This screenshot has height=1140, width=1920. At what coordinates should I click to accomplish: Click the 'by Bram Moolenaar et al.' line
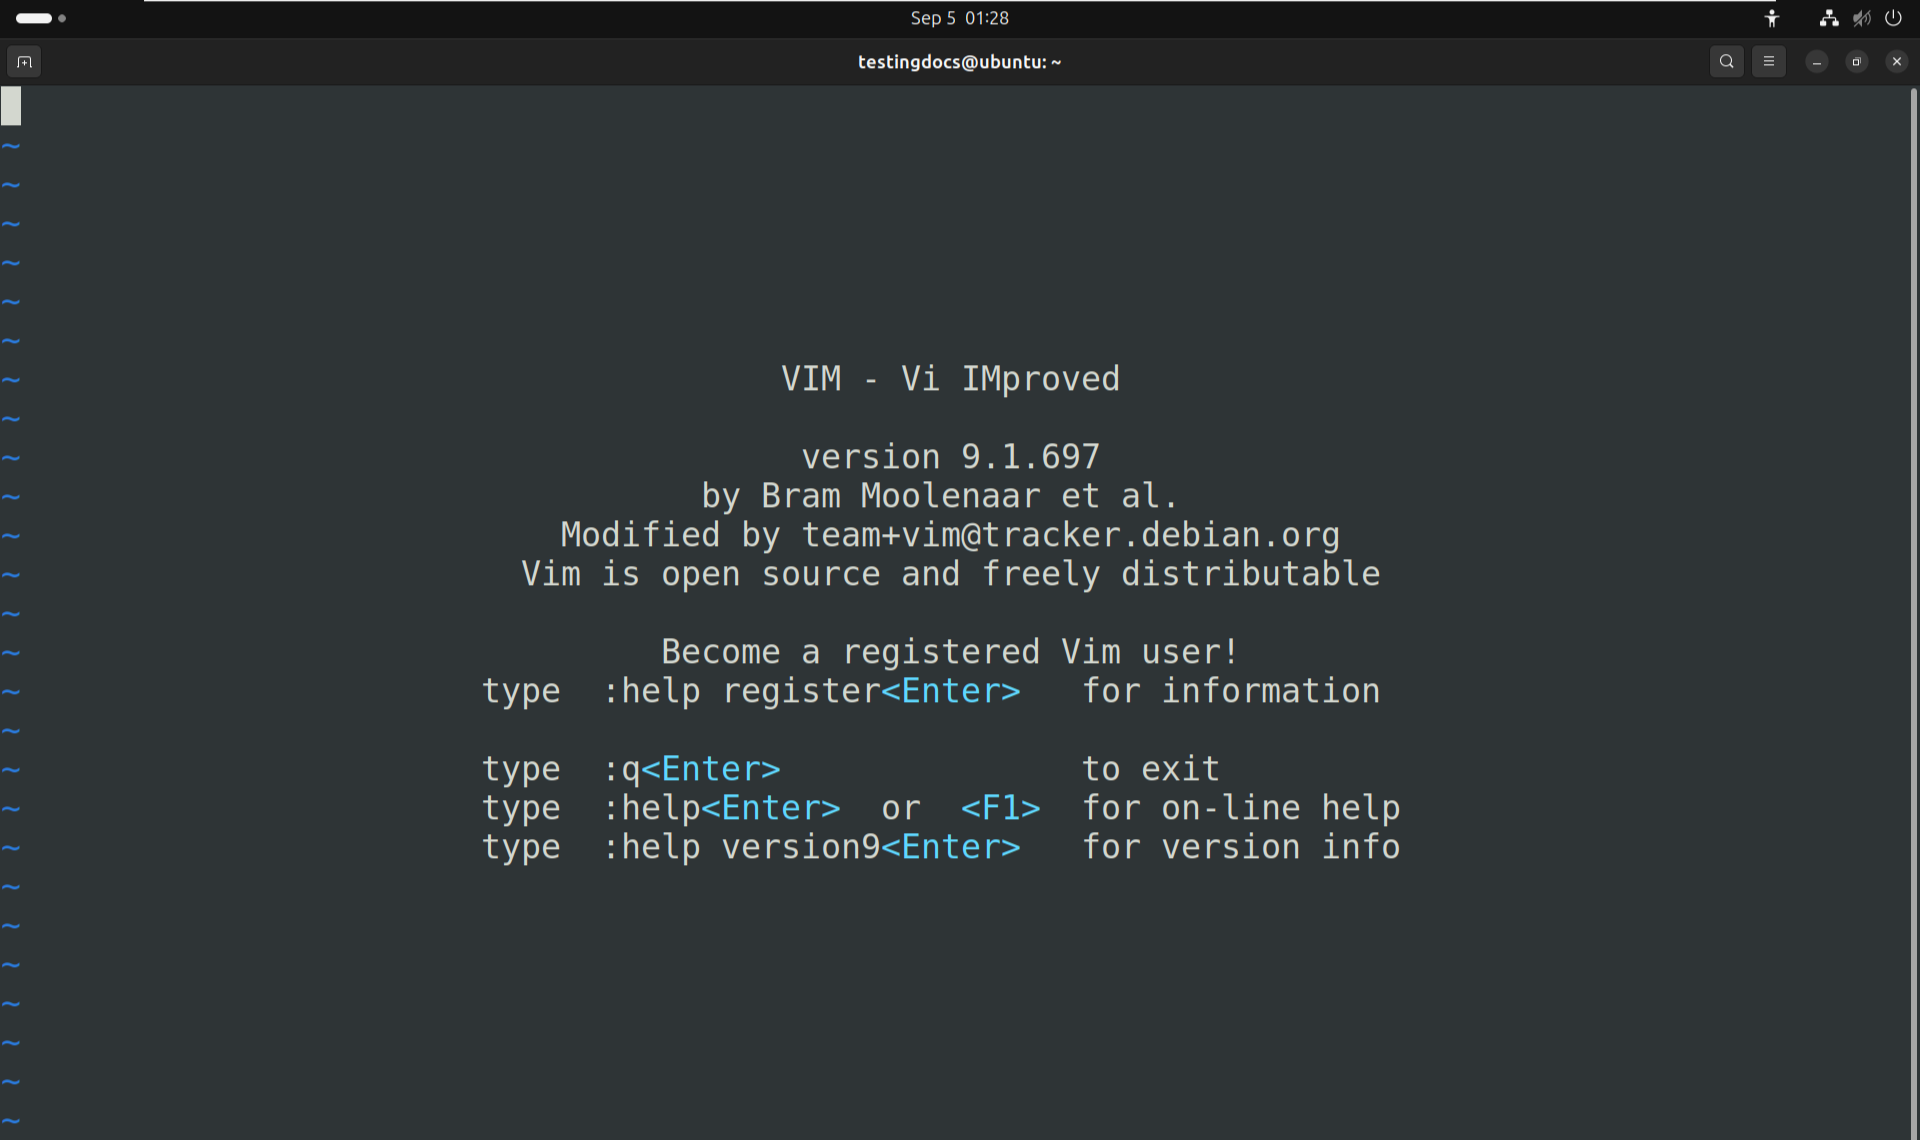pyautogui.click(x=940, y=496)
